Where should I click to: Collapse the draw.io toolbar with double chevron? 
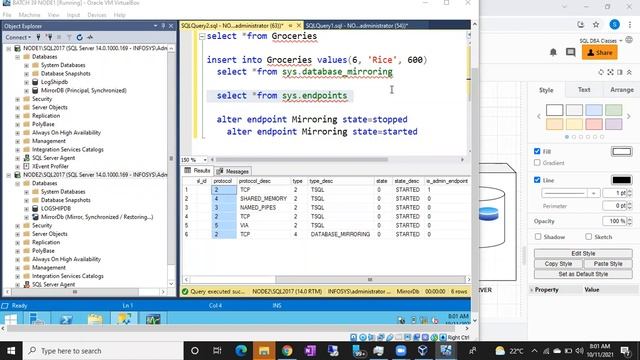click(x=629, y=72)
